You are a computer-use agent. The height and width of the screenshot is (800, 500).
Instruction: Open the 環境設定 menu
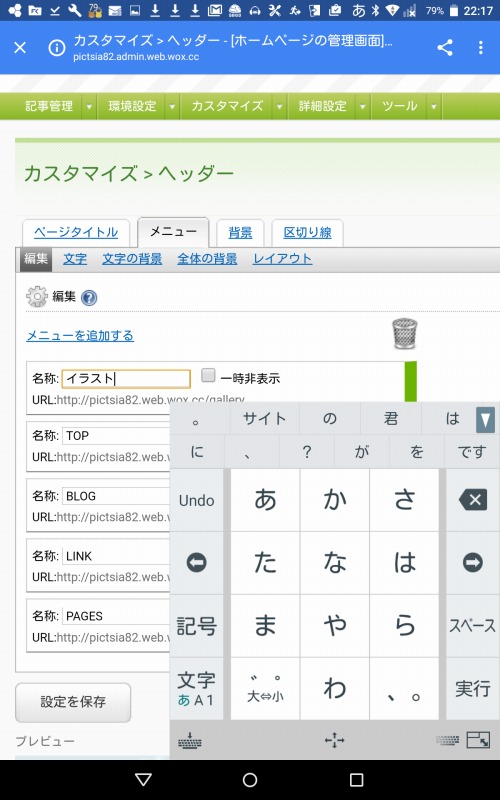click(132, 106)
